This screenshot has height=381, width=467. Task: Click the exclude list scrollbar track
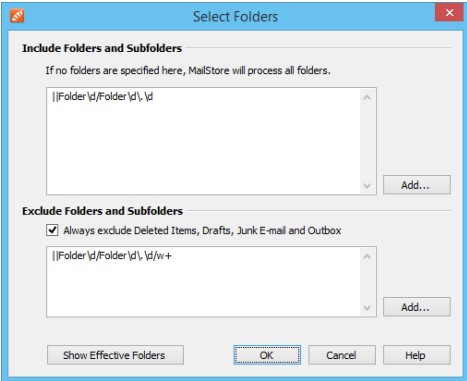pos(367,282)
